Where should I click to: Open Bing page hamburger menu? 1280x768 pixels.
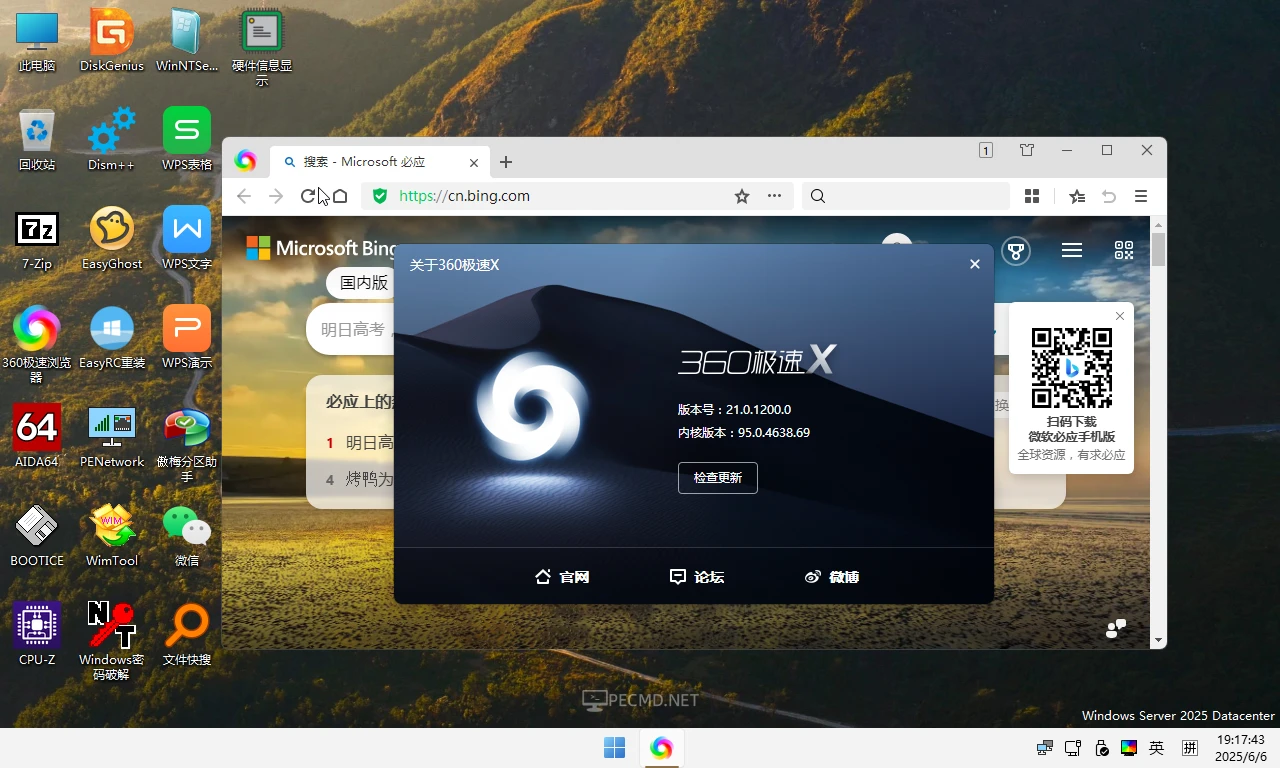(x=1072, y=250)
